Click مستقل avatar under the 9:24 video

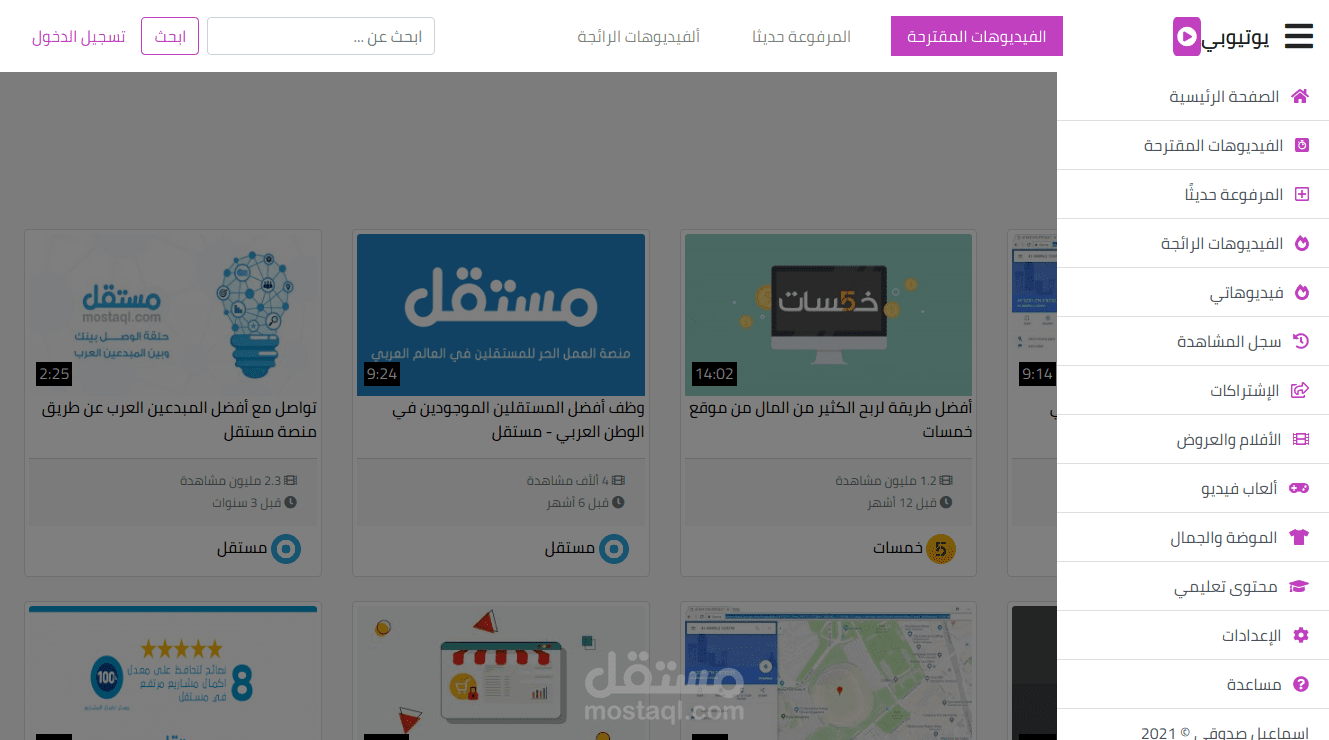click(613, 549)
